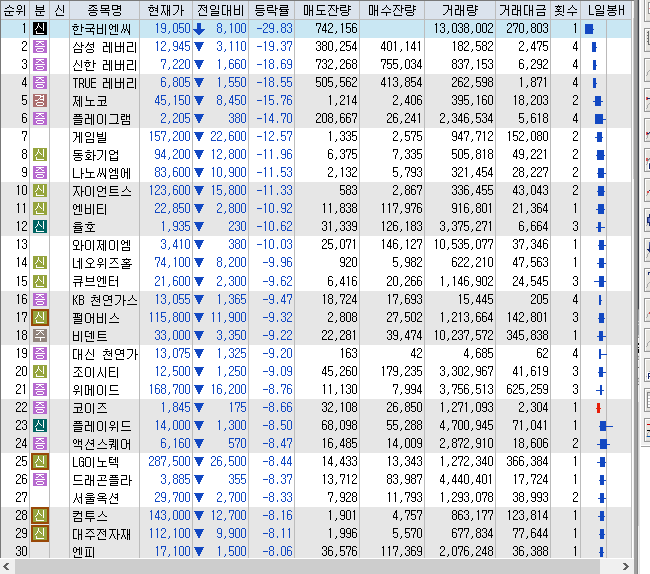The height and width of the screenshot is (574, 650).
Task: Click the 13,038,002 volume cell
Action: click(463, 29)
